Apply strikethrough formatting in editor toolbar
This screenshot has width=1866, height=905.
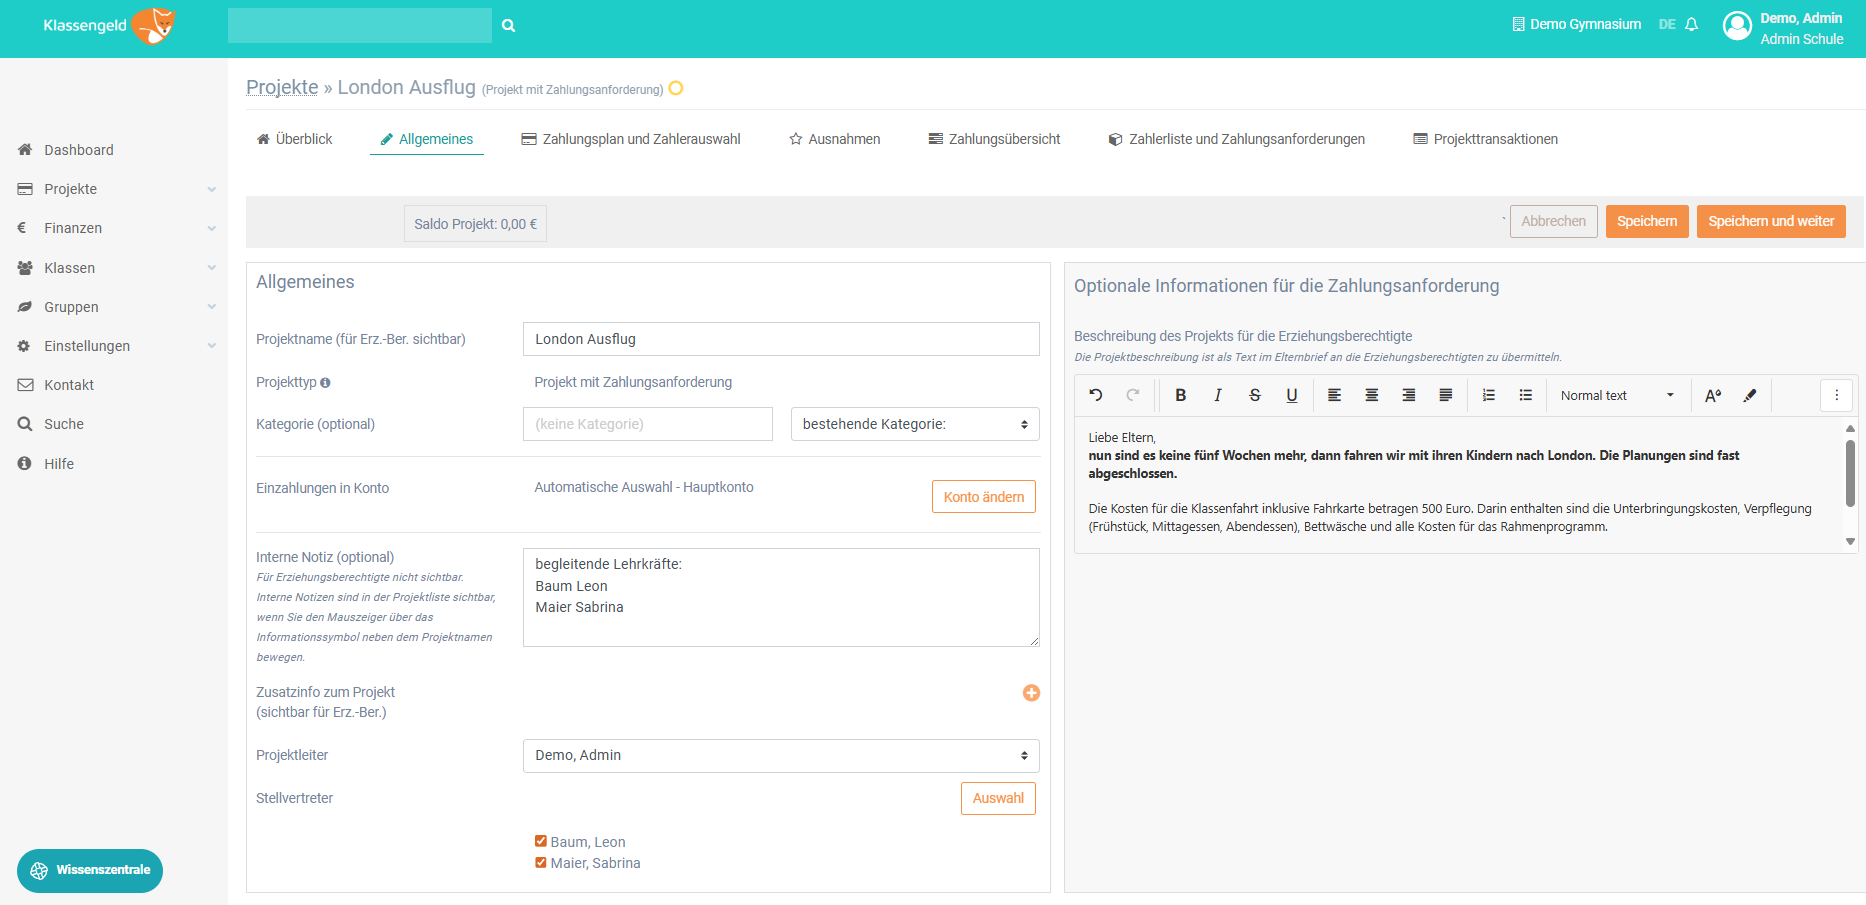coord(1255,396)
